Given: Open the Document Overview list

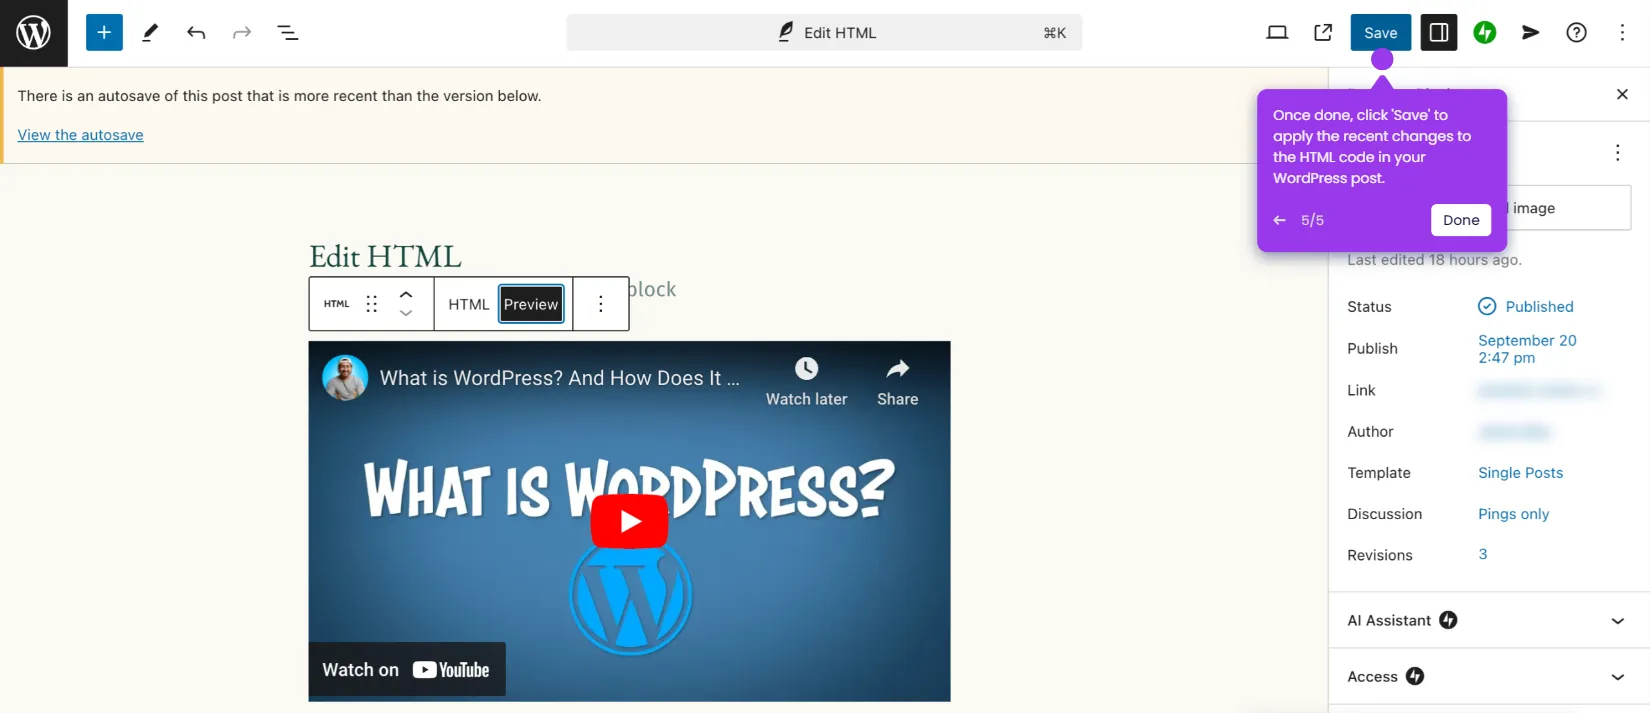Looking at the screenshot, I should coord(288,33).
